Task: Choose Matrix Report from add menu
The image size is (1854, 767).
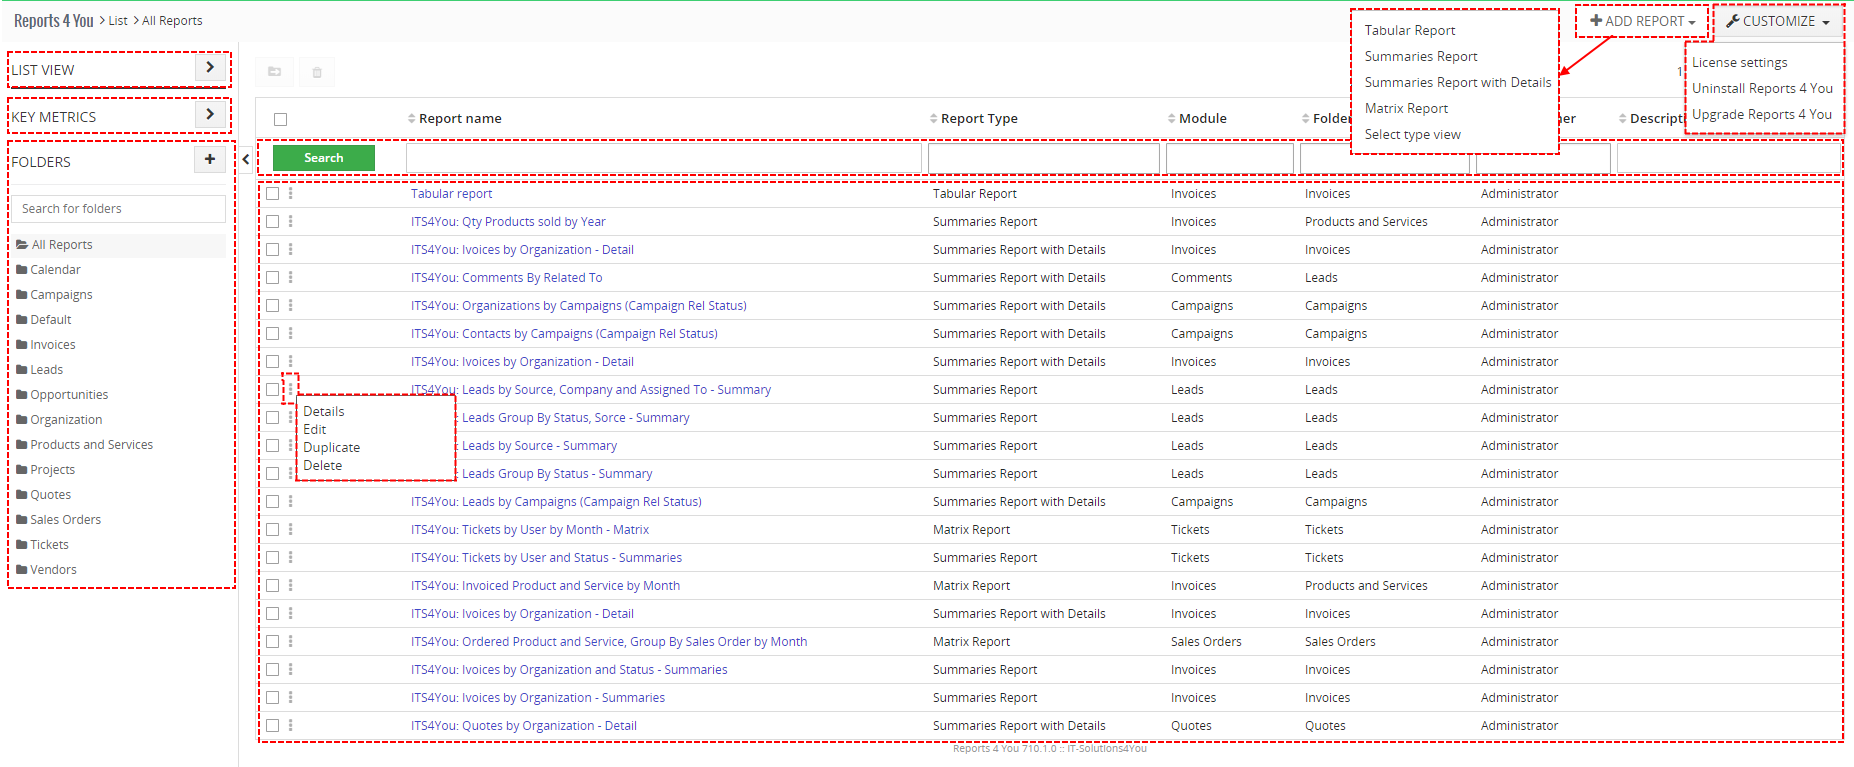Action: coord(1406,109)
